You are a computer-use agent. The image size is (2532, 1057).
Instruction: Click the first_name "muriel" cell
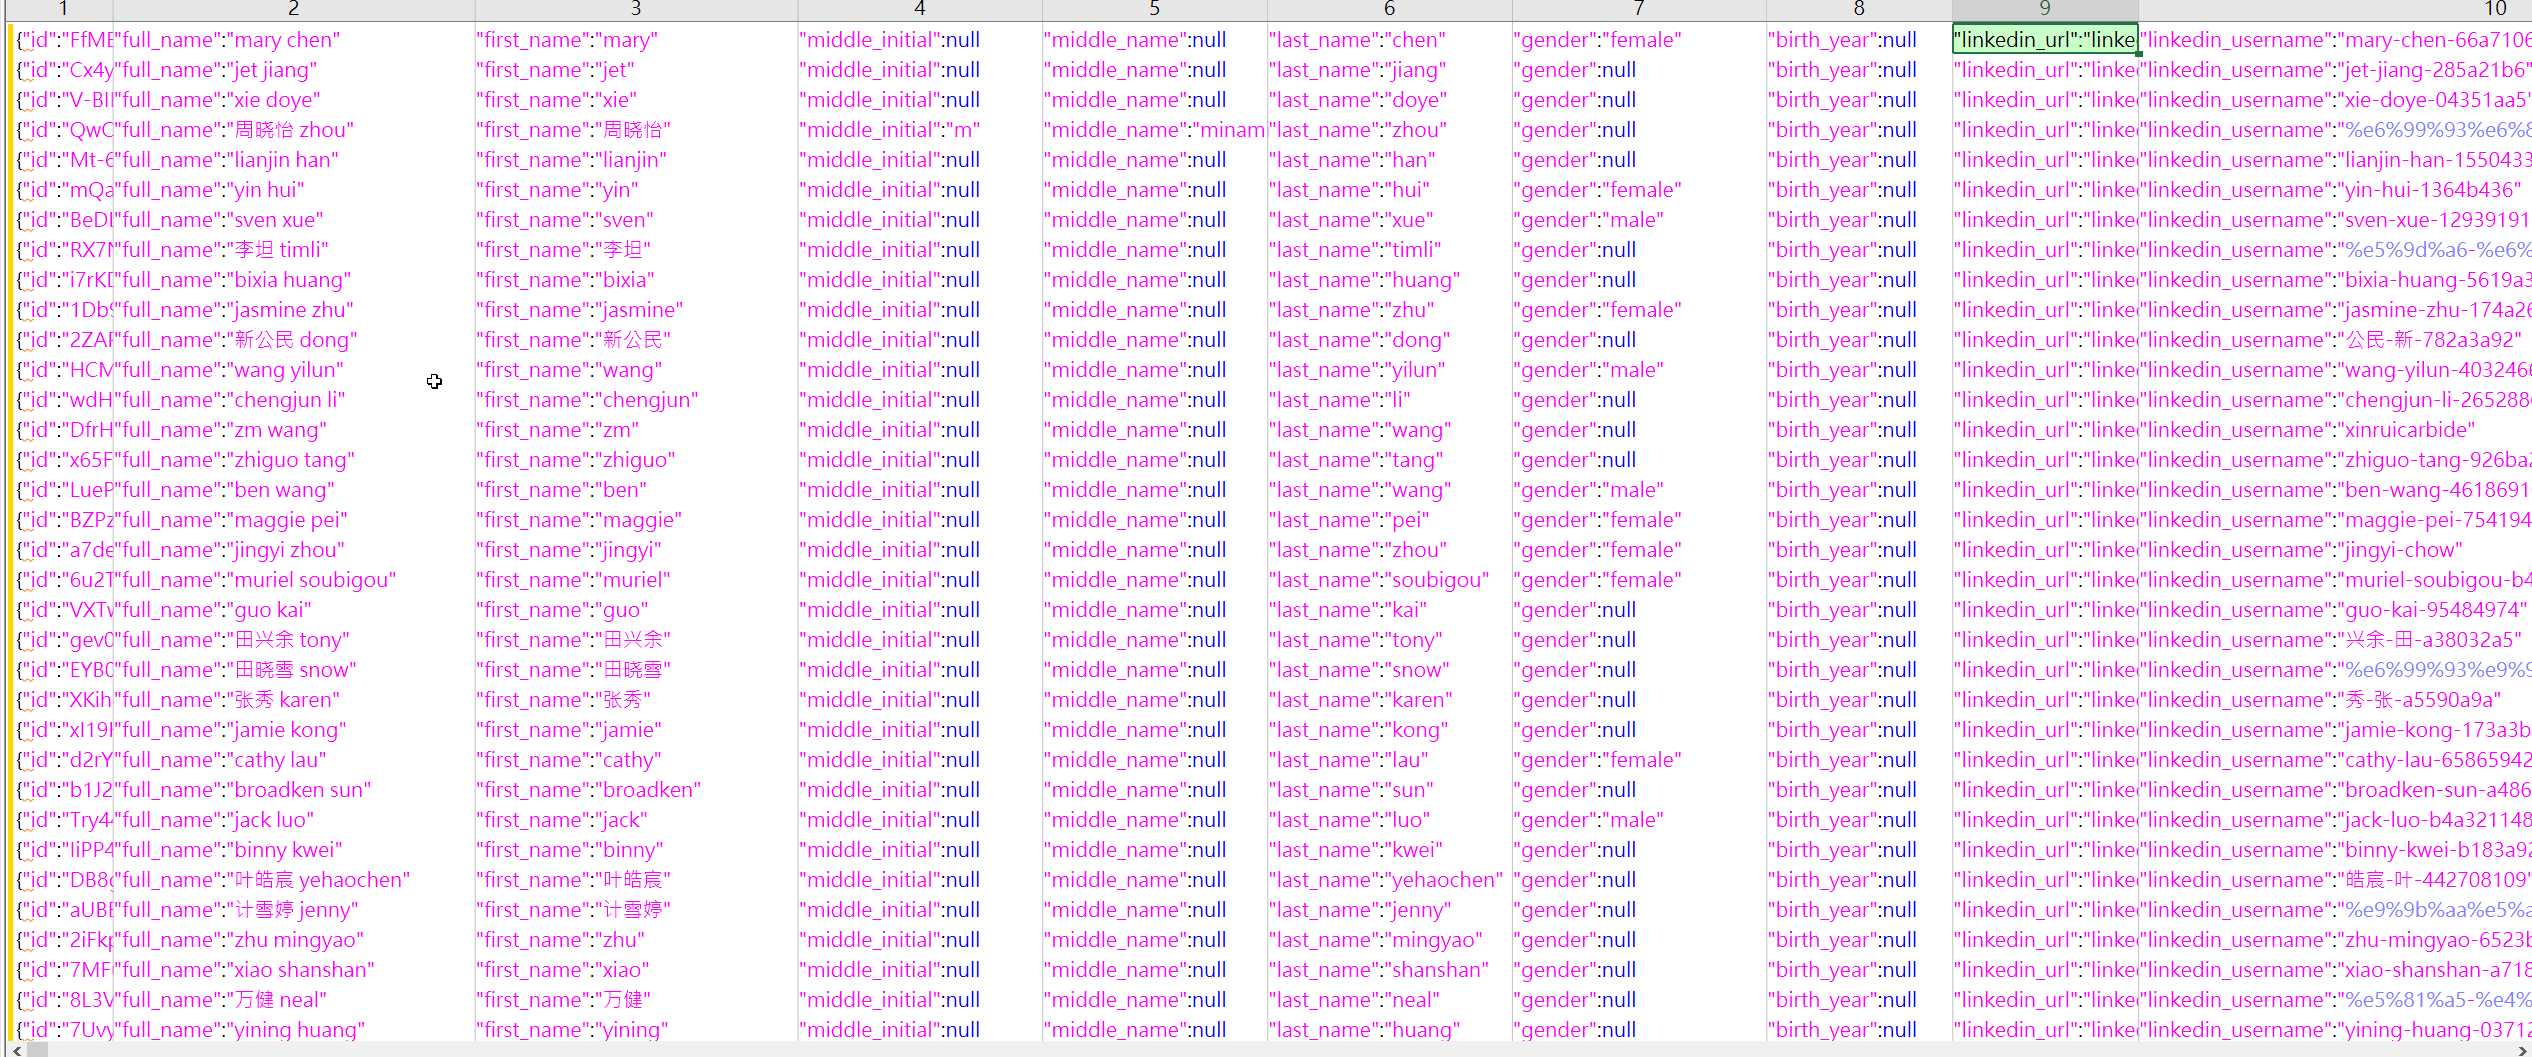(636, 580)
